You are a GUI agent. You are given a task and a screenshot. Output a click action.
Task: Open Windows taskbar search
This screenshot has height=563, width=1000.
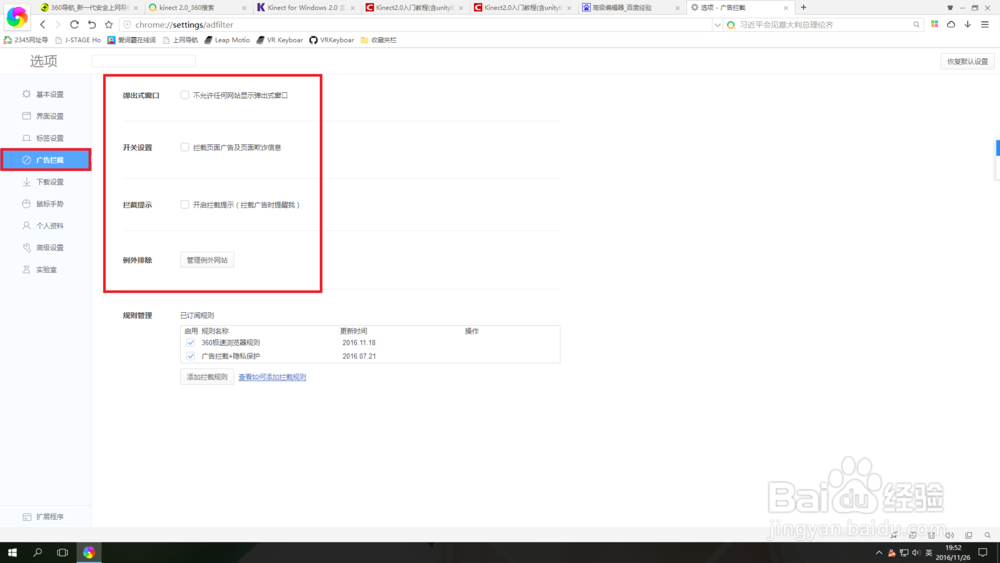coord(38,552)
